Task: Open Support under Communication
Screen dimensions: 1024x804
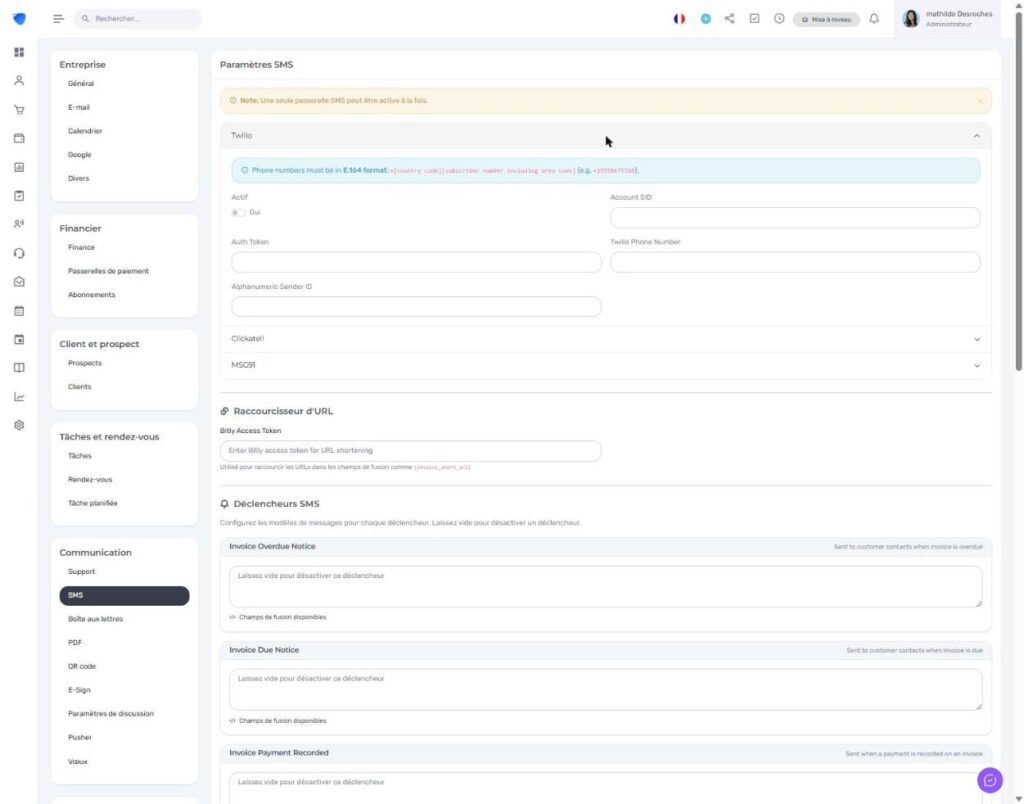Action: 81,571
